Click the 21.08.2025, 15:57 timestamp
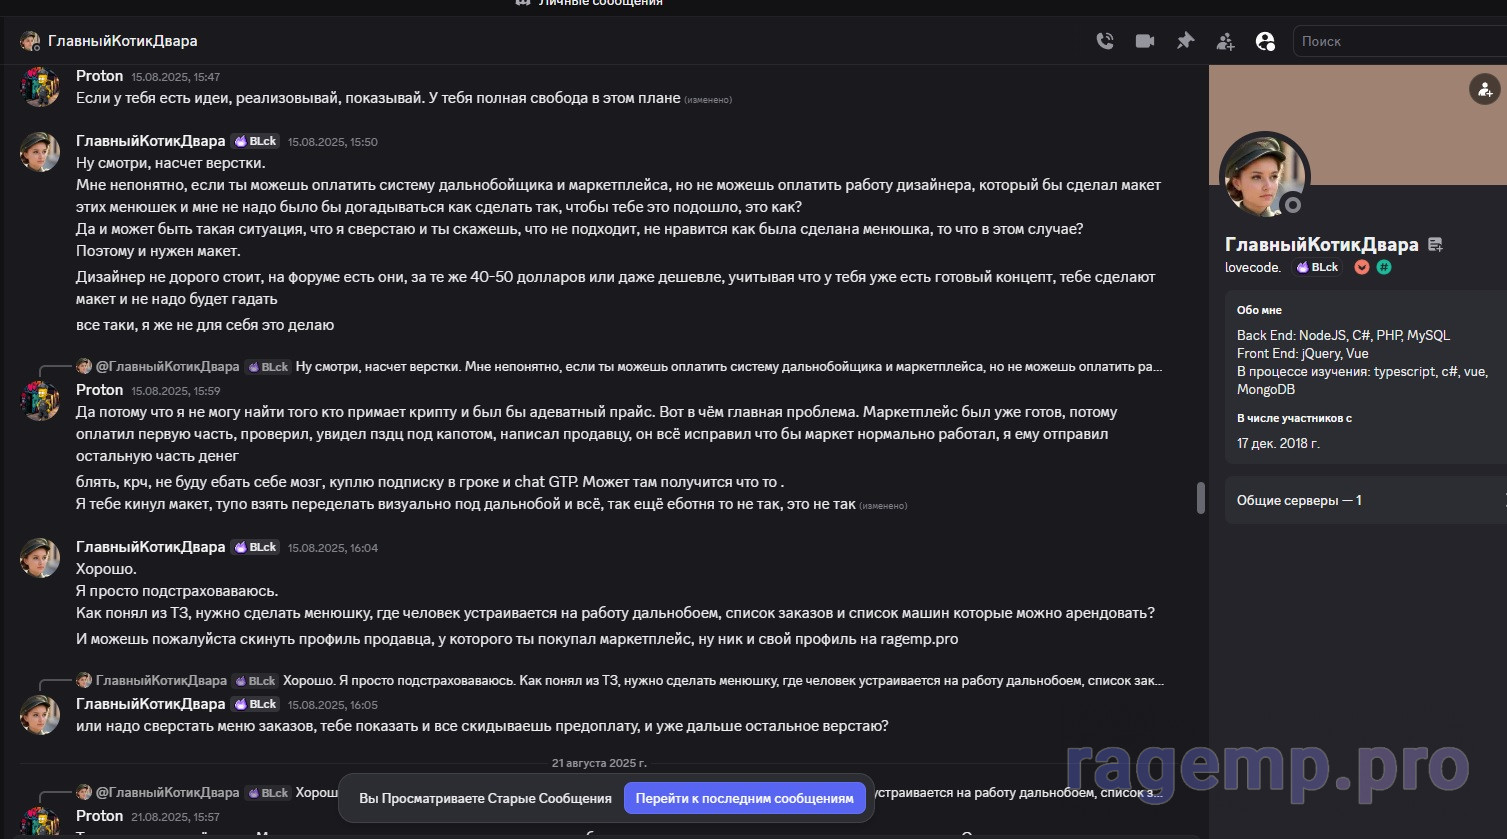Viewport: 1507px width, 839px height. point(175,817)
